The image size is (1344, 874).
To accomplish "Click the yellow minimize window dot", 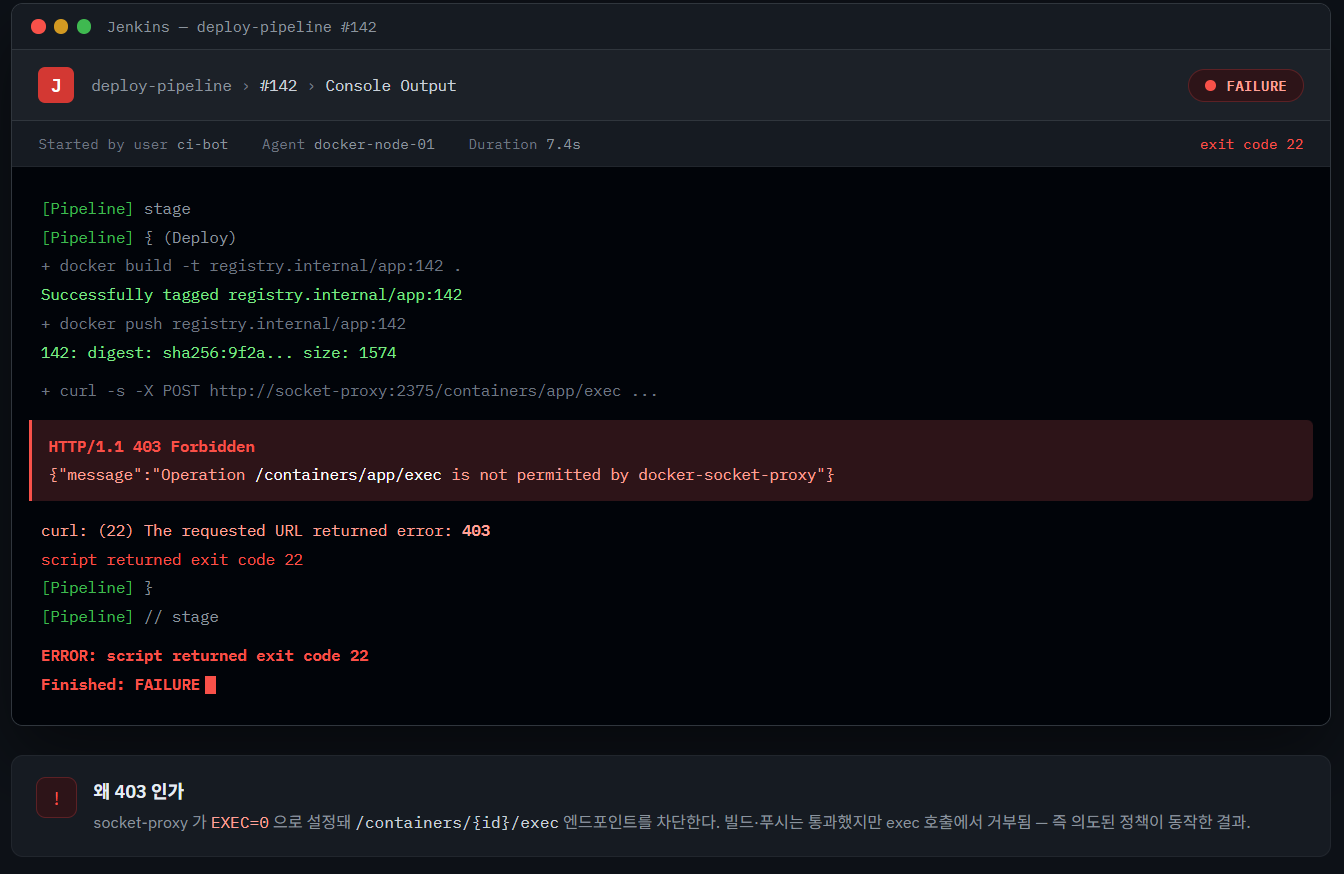I will pyautogui.click(x=61, y=27).
